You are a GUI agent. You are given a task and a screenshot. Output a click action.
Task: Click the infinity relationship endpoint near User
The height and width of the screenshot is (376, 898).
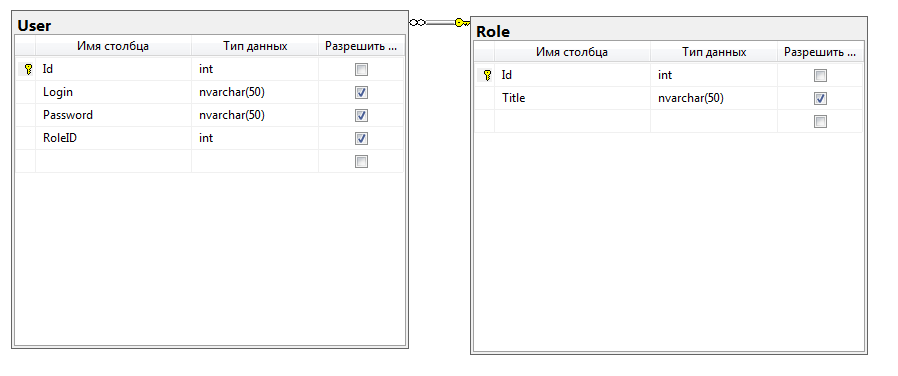pos(418,22)
